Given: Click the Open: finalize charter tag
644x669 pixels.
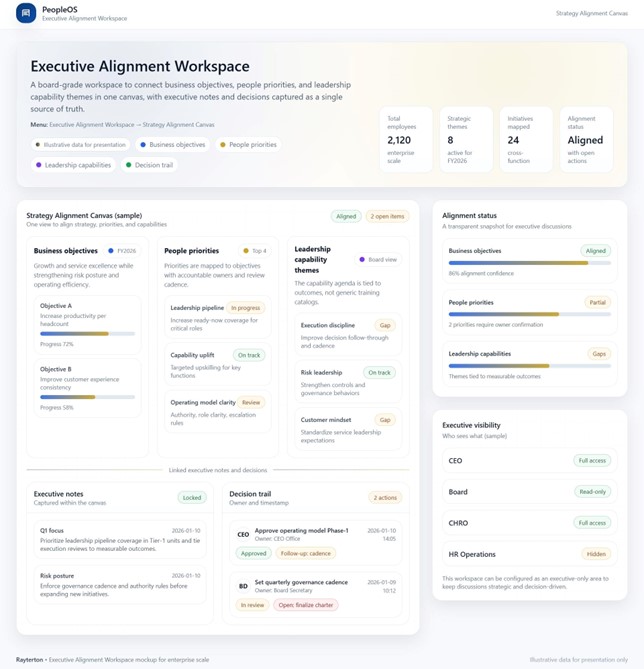Looking at the screenshot, I should [x=306, y=605].
